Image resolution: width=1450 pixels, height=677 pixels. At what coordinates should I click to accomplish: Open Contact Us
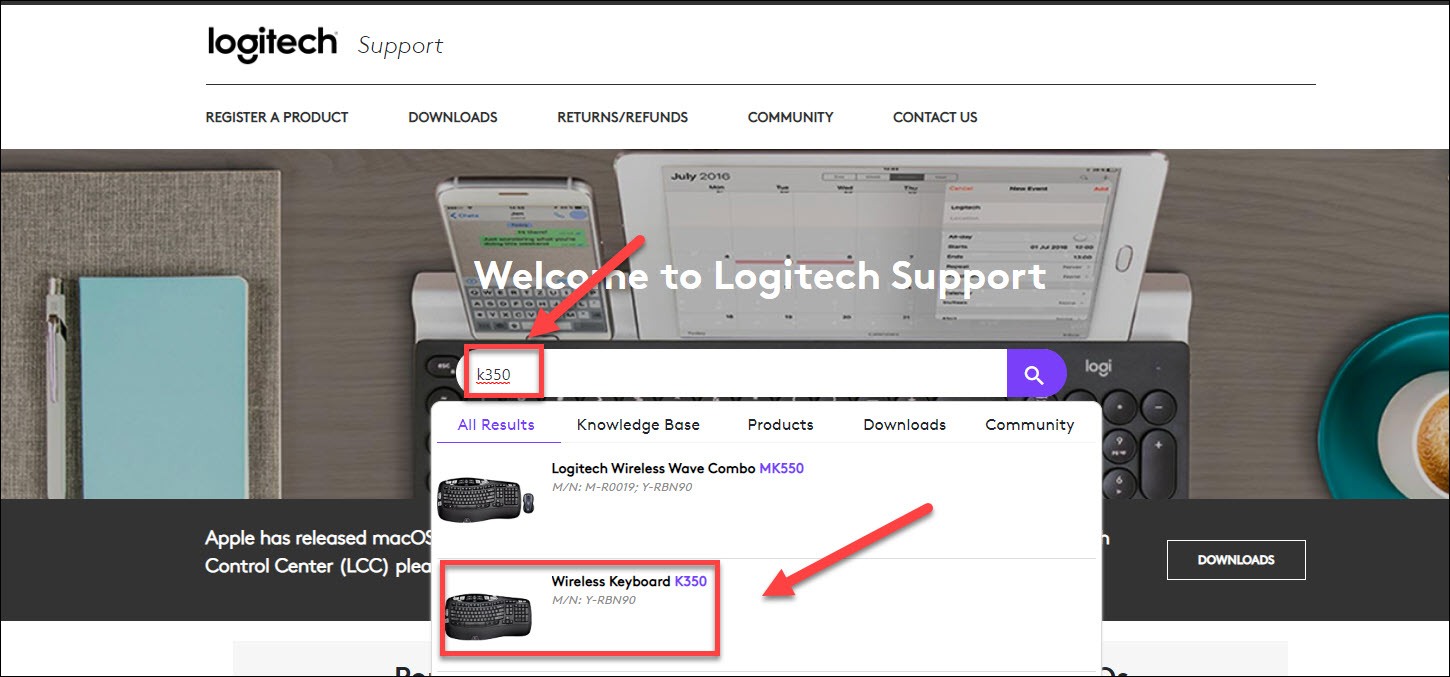pos(934,117)
